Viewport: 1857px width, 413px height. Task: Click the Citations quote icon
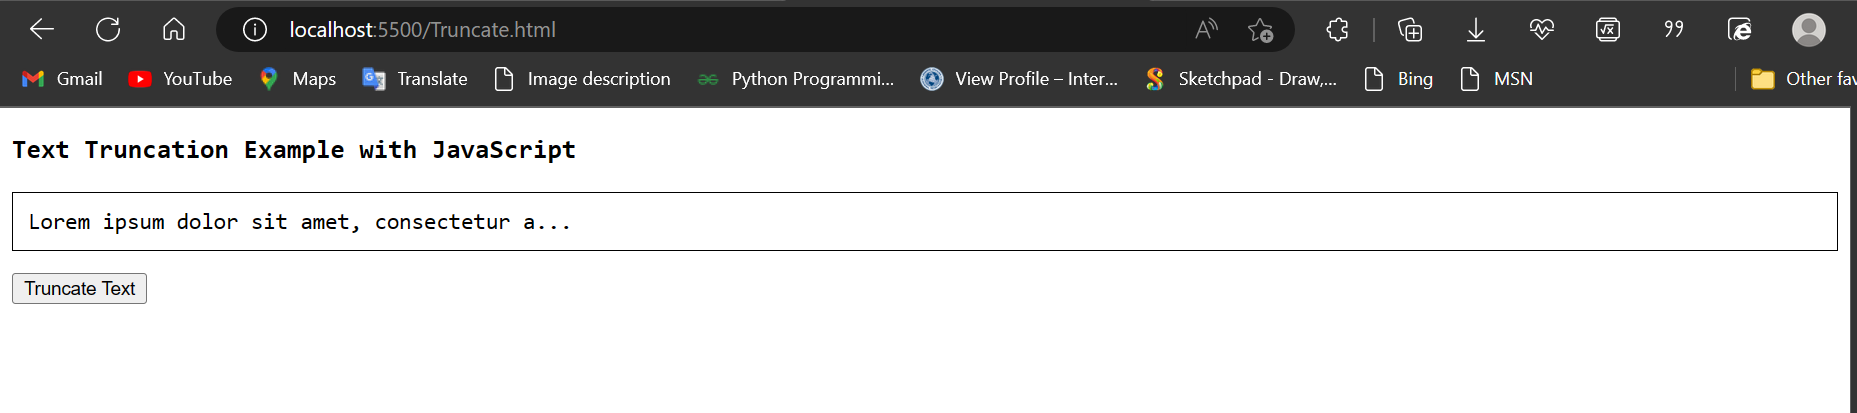click(x=1673, y=30)
